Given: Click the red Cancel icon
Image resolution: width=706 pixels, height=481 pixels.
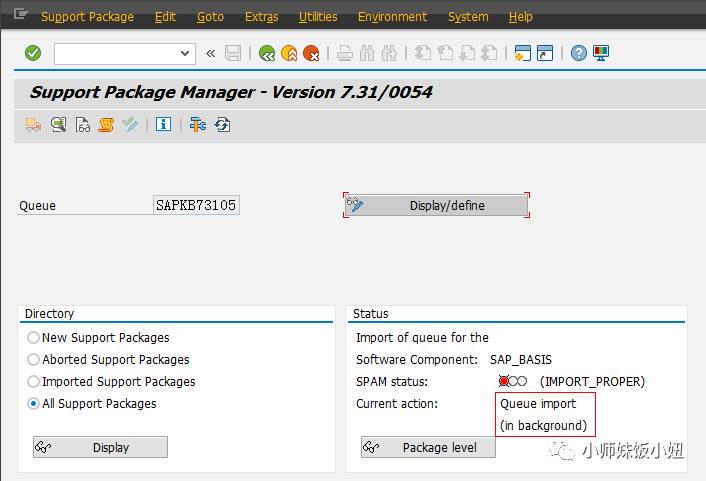Looking at the screenshot, I should (x=311, y=53).
